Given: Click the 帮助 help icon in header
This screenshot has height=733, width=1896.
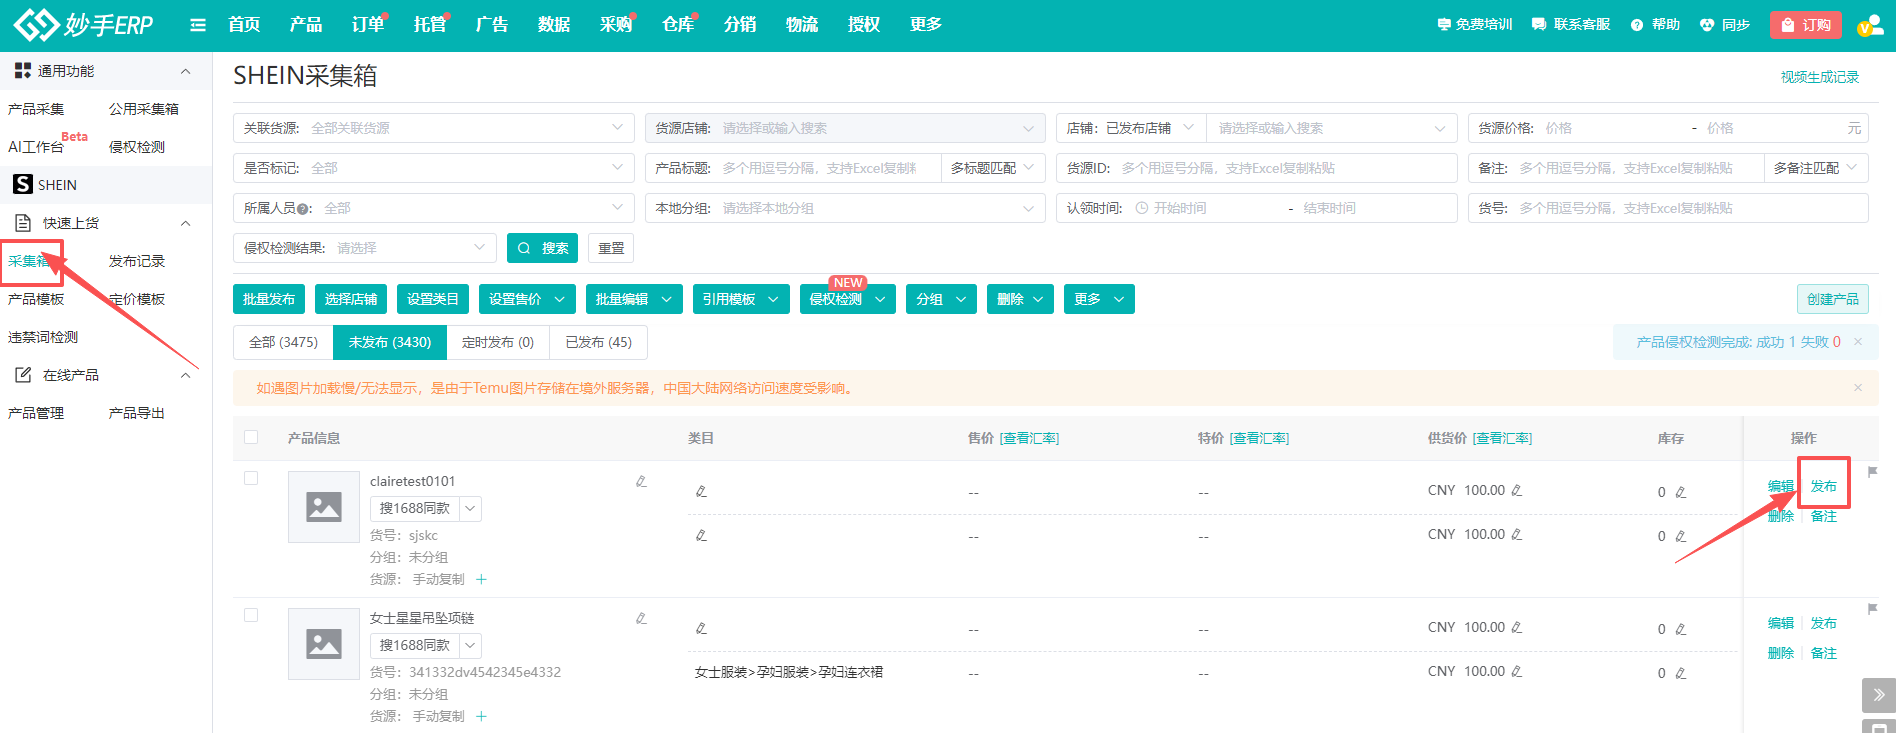Looking at the screenshot, I should [x=1637, y=25].
